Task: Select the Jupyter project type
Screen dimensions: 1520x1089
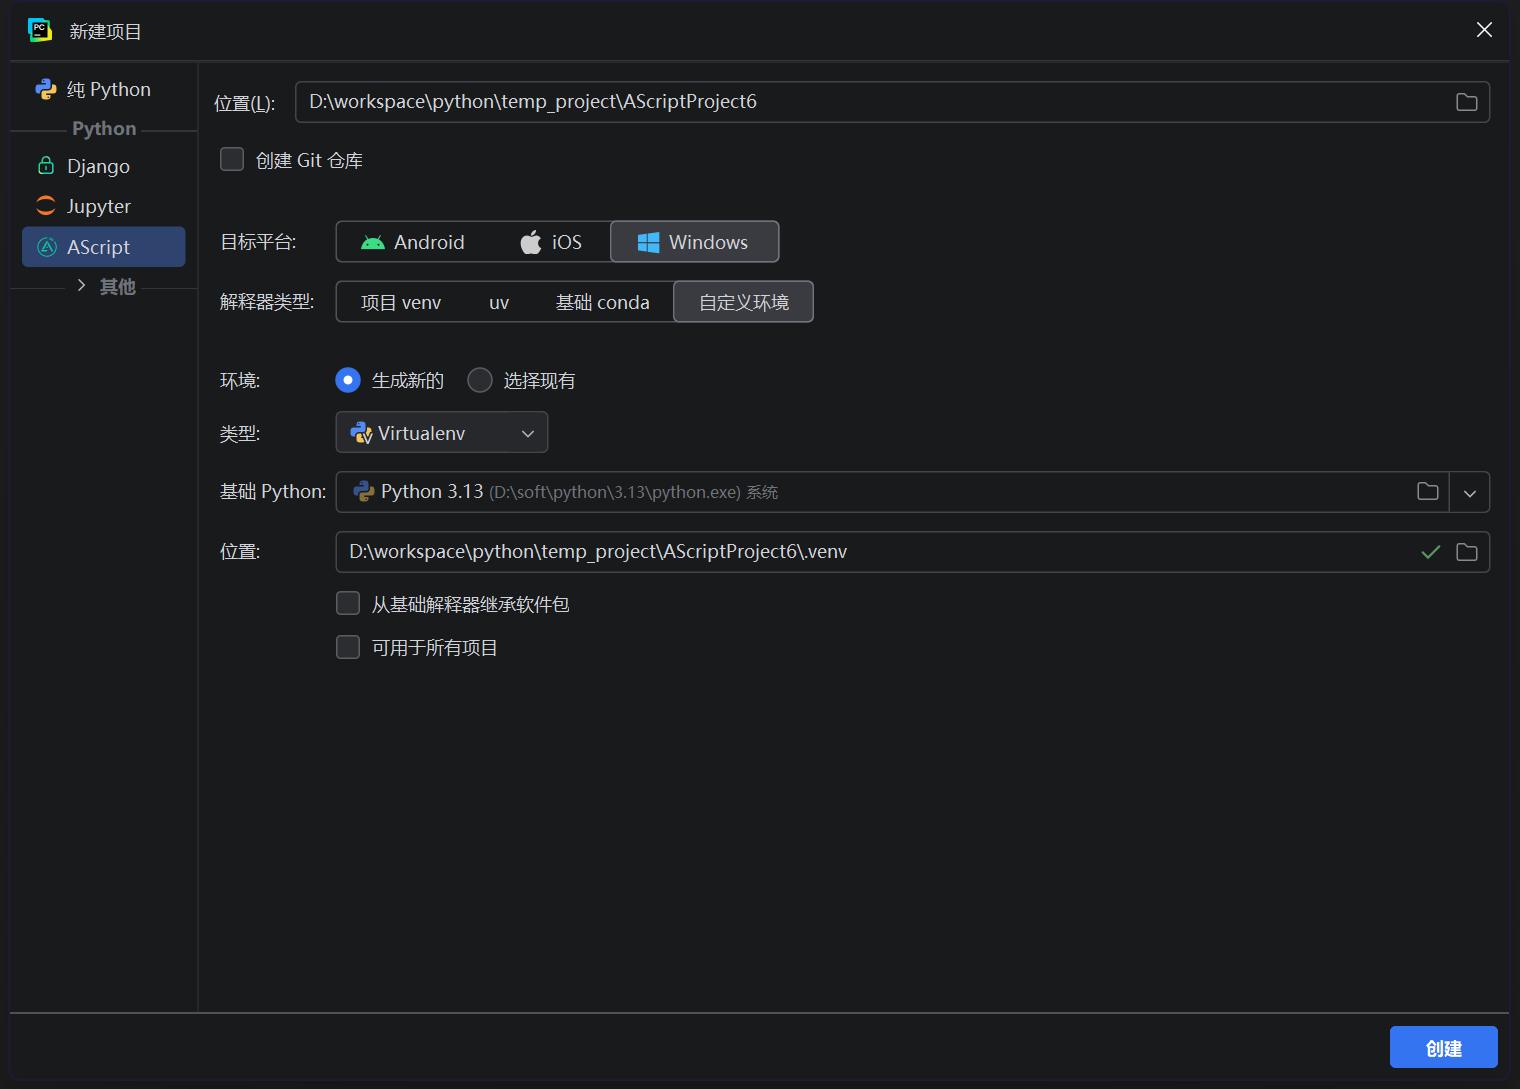Action: point(98,206)
